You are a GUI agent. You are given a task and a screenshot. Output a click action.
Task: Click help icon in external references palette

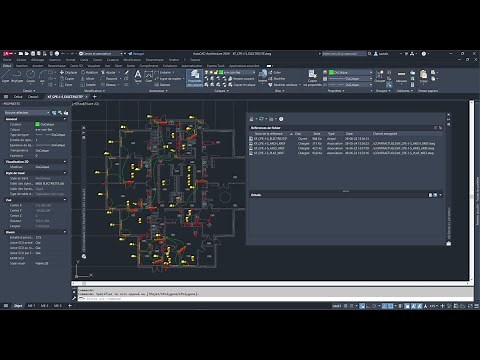(281, 119)
